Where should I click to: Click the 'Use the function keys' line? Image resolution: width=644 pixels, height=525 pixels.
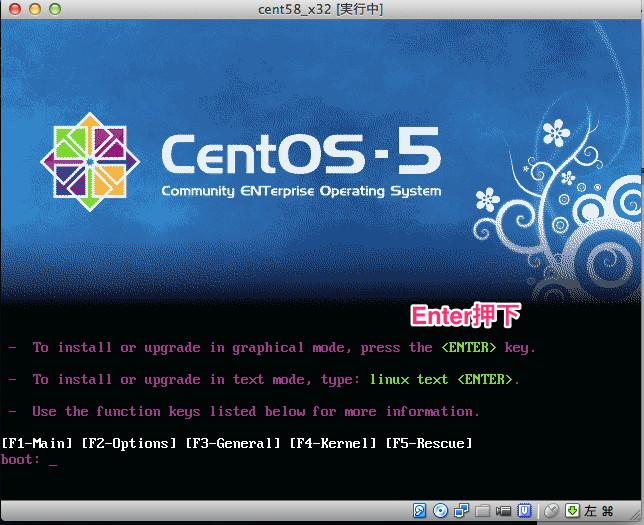click(x=256, y=411)
